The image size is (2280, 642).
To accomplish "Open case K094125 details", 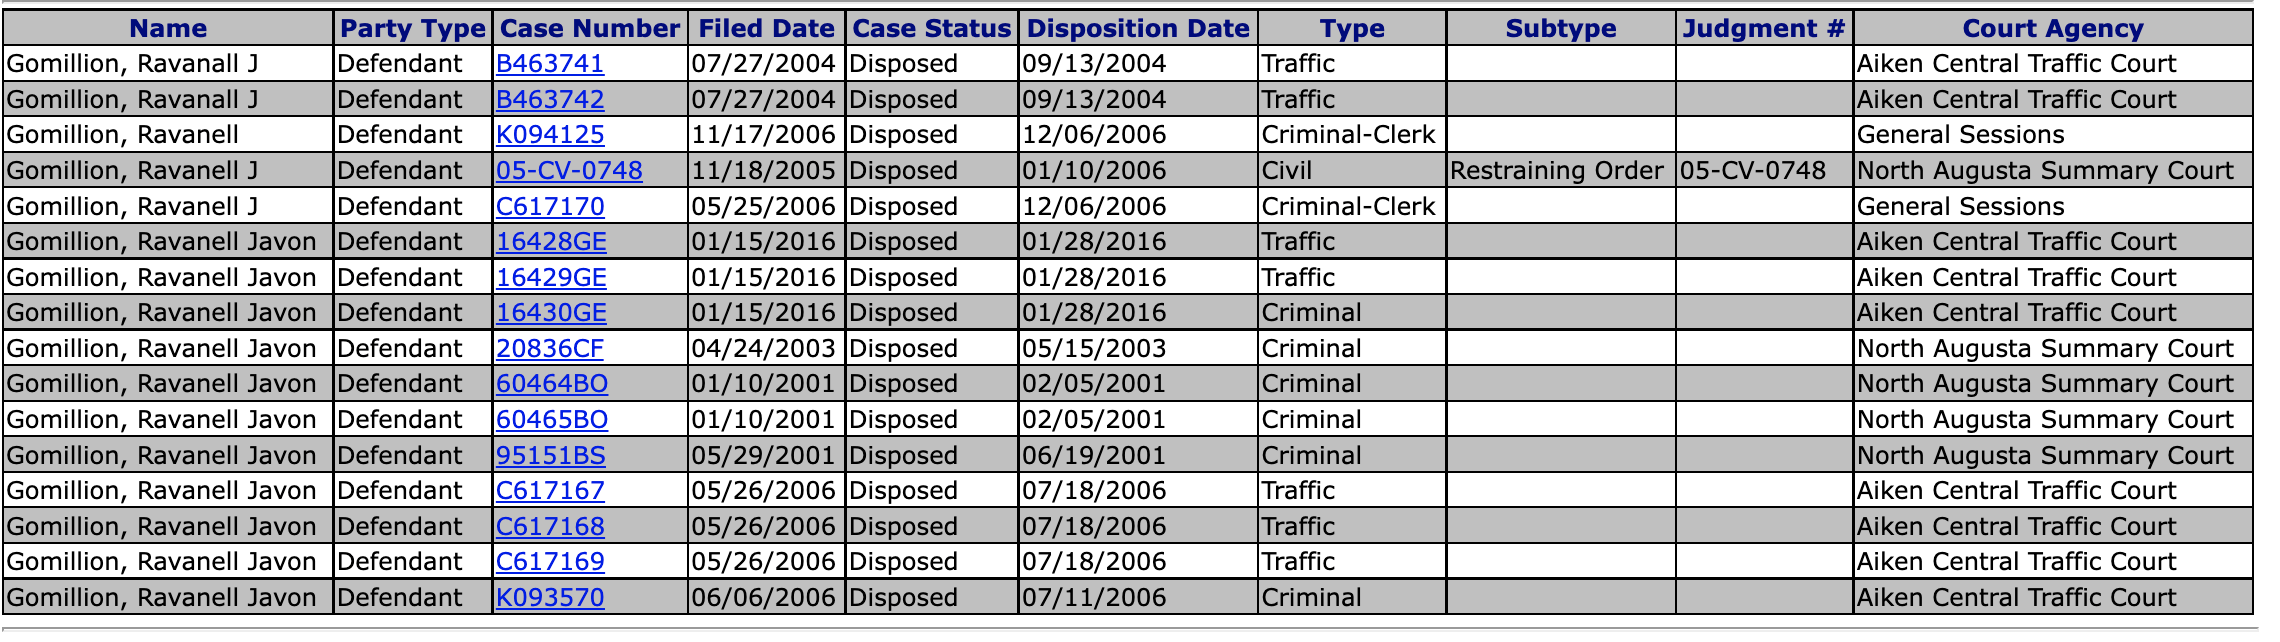I will [x=550, y=135].
